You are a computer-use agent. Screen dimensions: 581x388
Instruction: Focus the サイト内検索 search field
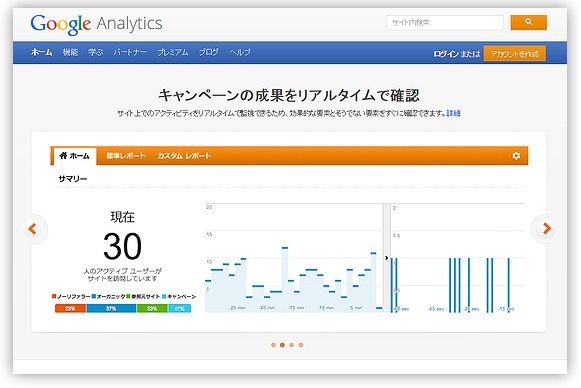coord(445,23)
